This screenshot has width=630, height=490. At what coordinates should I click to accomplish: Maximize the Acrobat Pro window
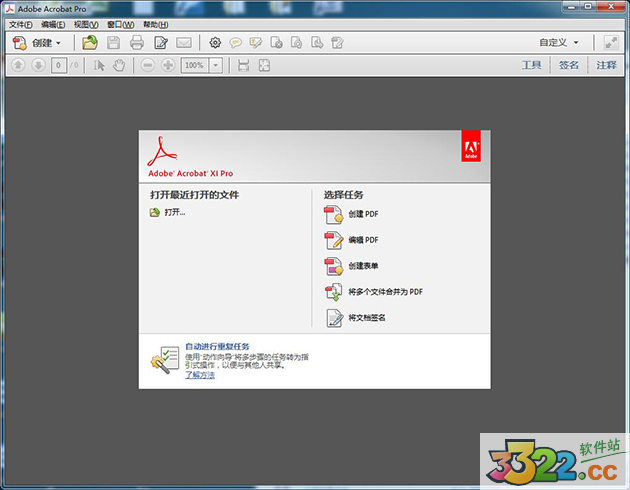[588, 7]
